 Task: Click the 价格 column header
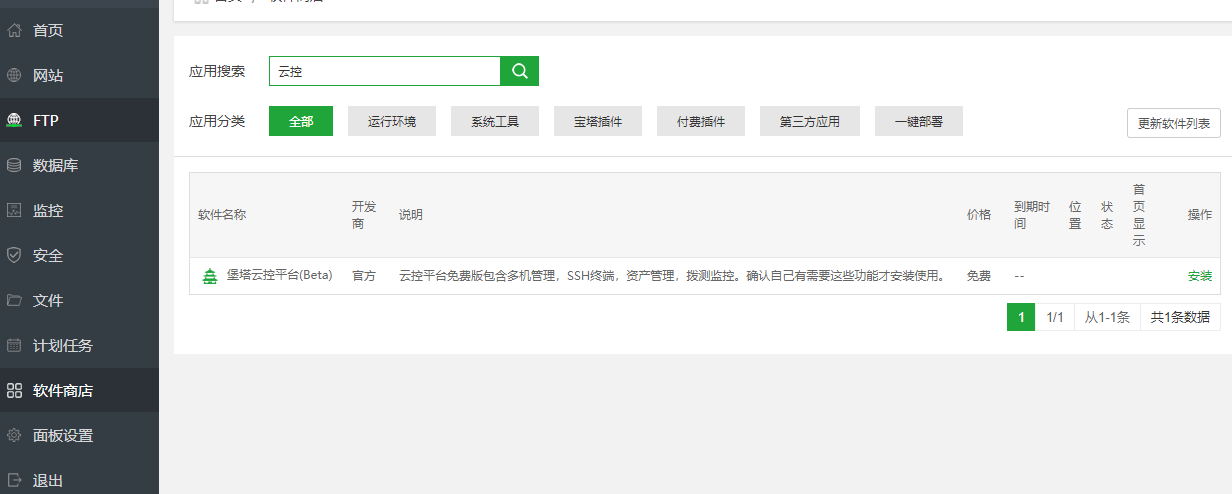pos(979,215)
